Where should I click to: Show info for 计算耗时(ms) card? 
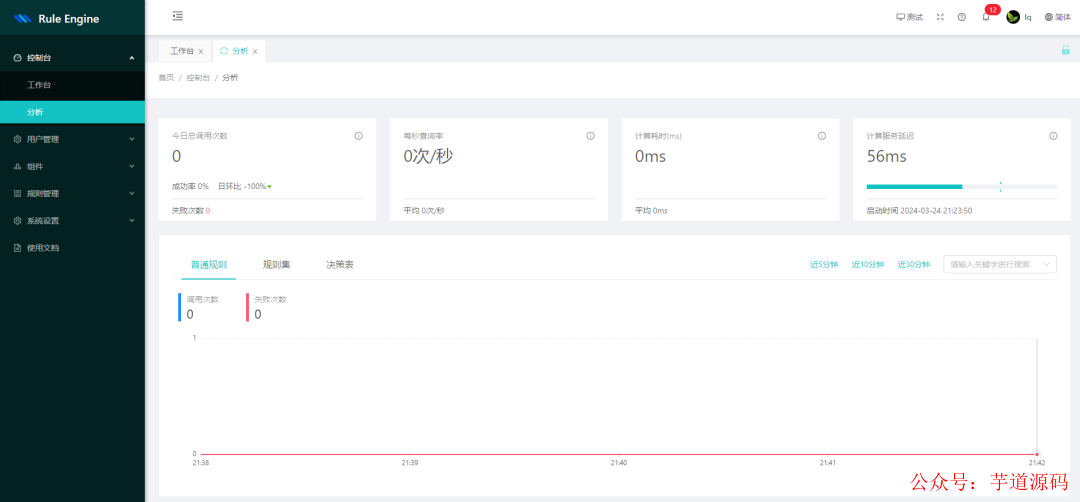822,136
